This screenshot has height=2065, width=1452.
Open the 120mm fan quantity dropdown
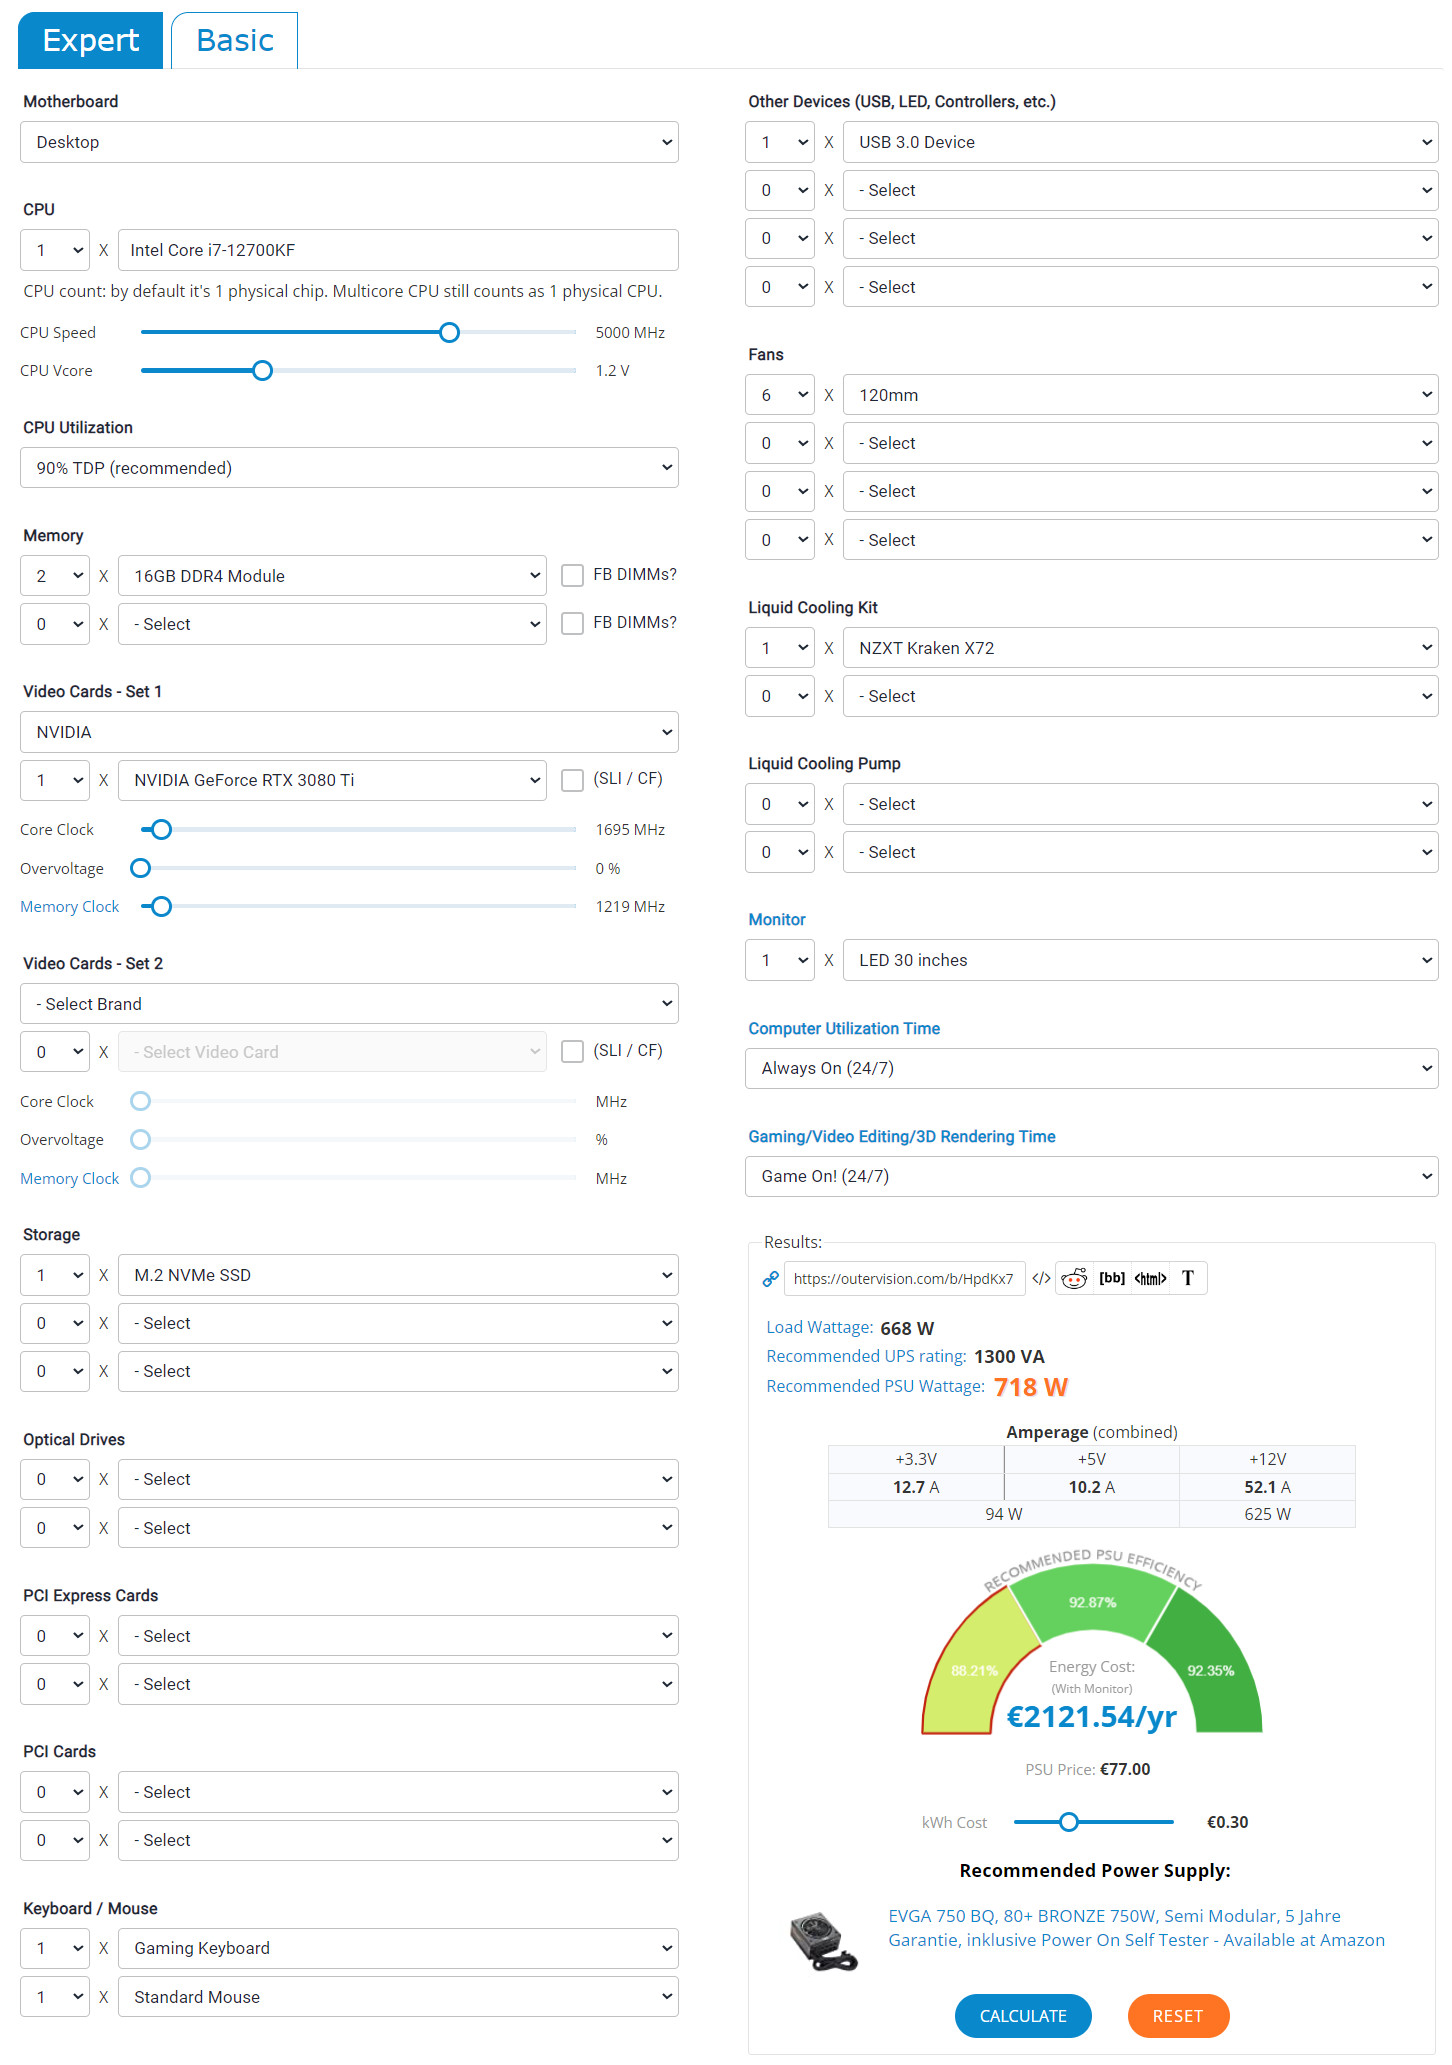(x=780, y=395)
